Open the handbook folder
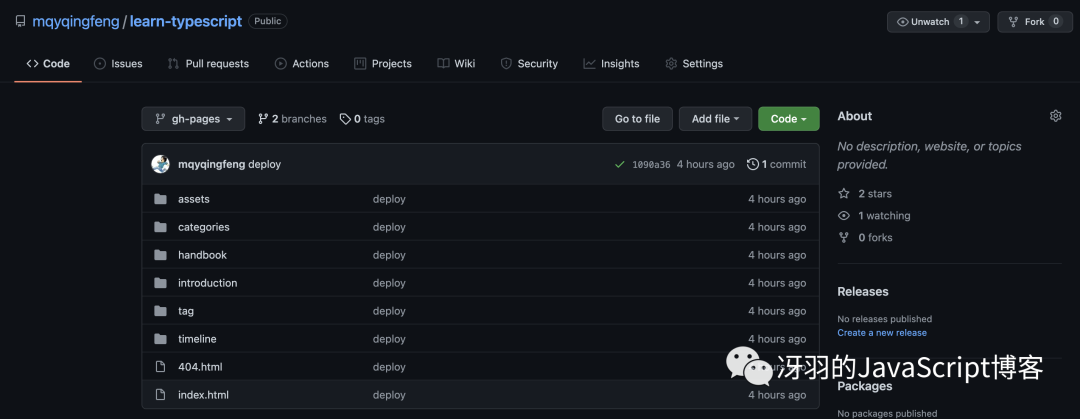1080x419 pixels. 202,255
